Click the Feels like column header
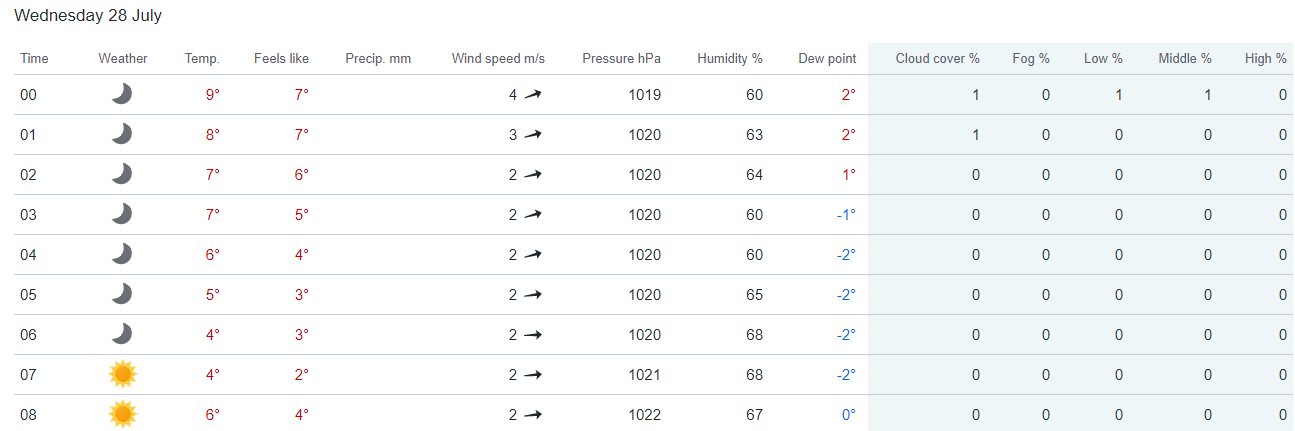1295x431 pixels. pos(281,59)
